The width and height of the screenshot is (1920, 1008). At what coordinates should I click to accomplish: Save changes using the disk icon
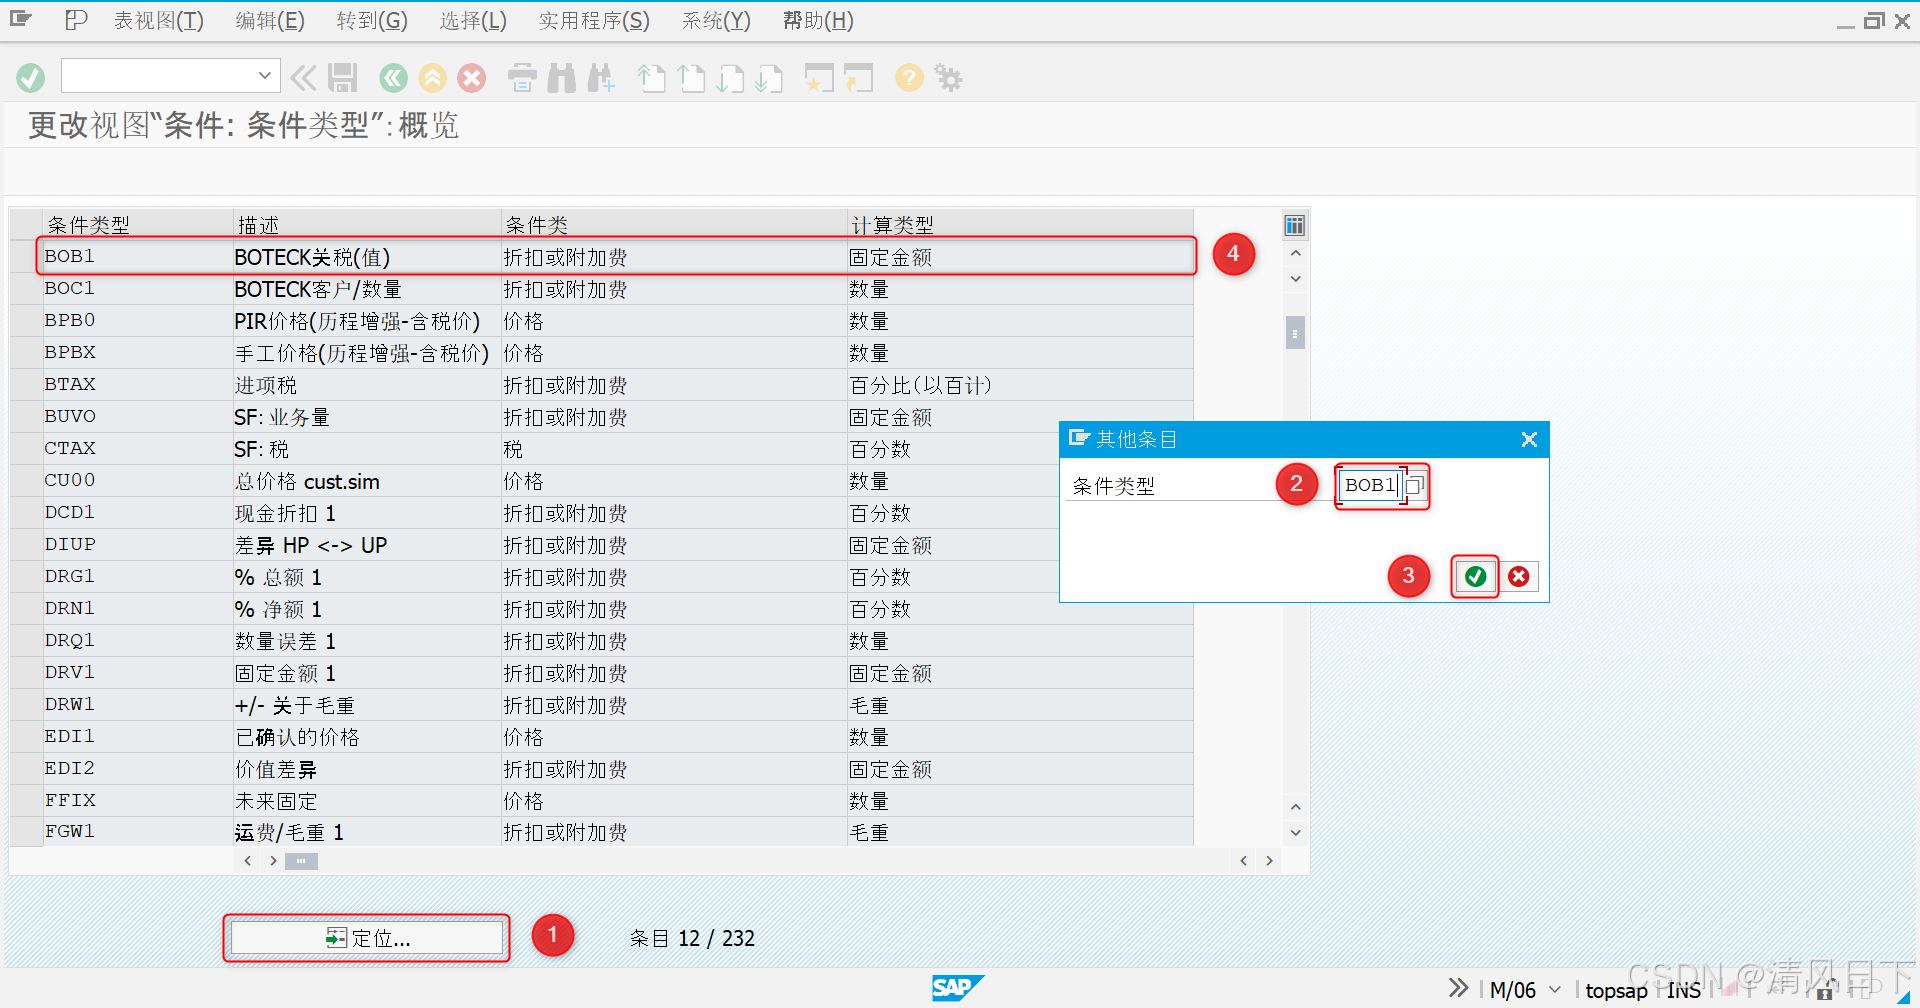pos(343,77)
